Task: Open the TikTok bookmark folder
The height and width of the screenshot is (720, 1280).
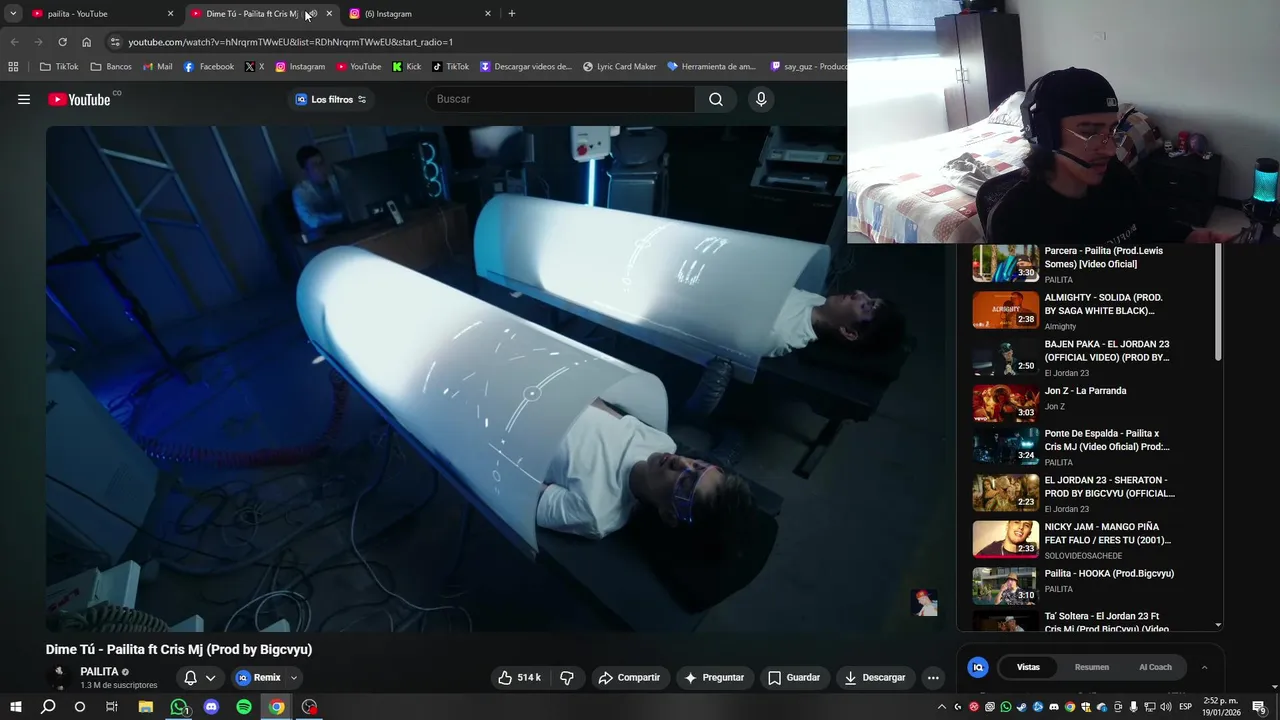Action: (59, 67)
